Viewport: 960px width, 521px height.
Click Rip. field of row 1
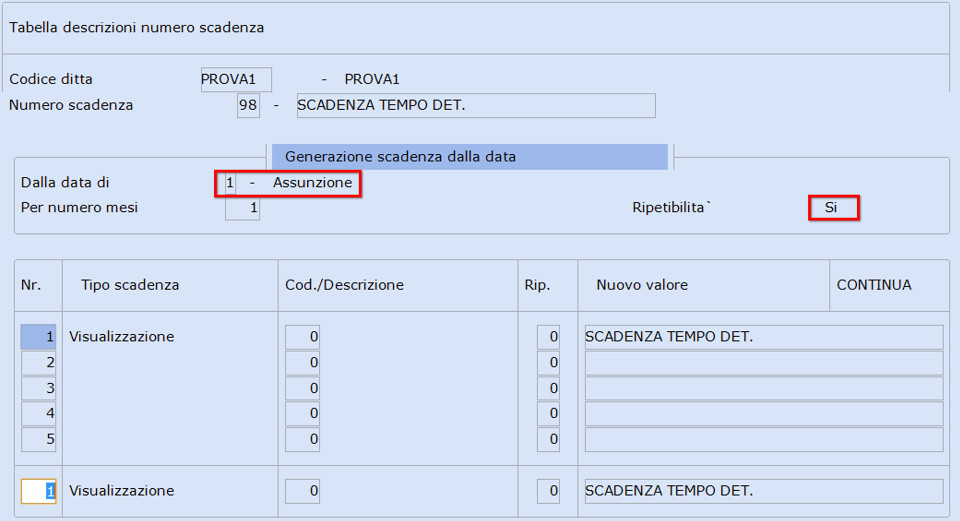point(549,337)
